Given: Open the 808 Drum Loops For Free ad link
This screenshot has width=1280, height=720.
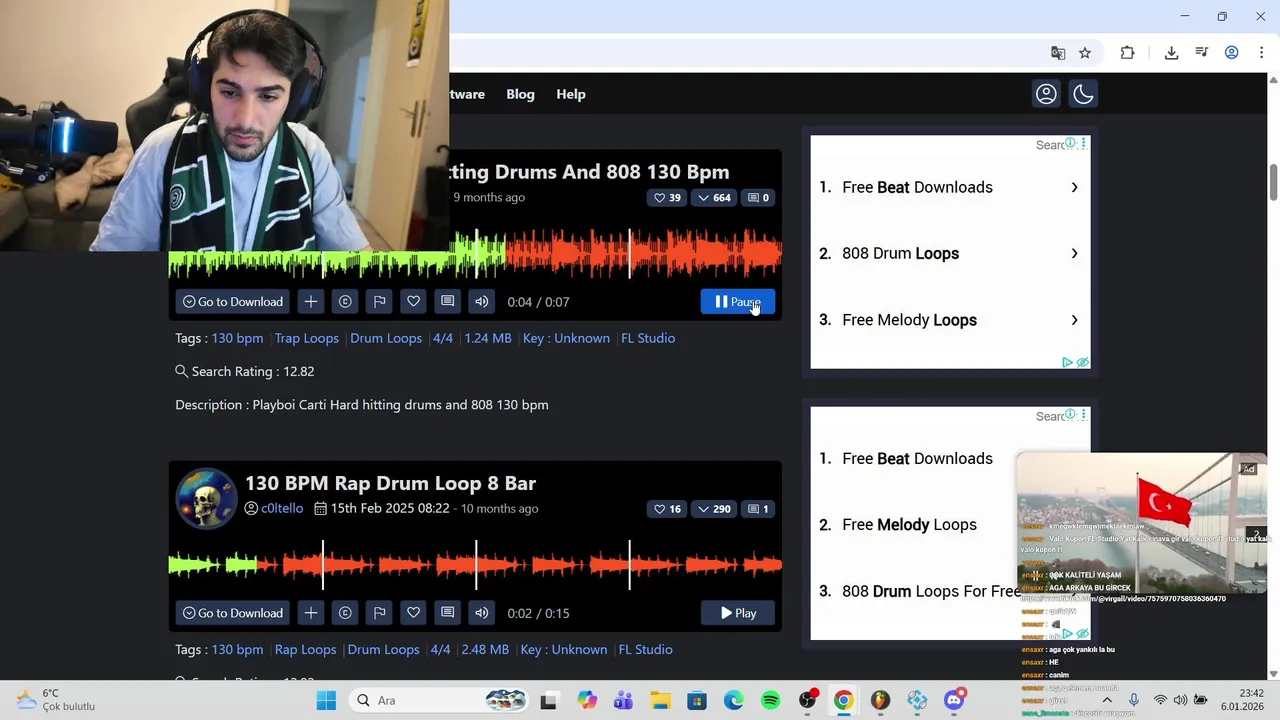Looking at the screenshot, I should click(930, 591).
